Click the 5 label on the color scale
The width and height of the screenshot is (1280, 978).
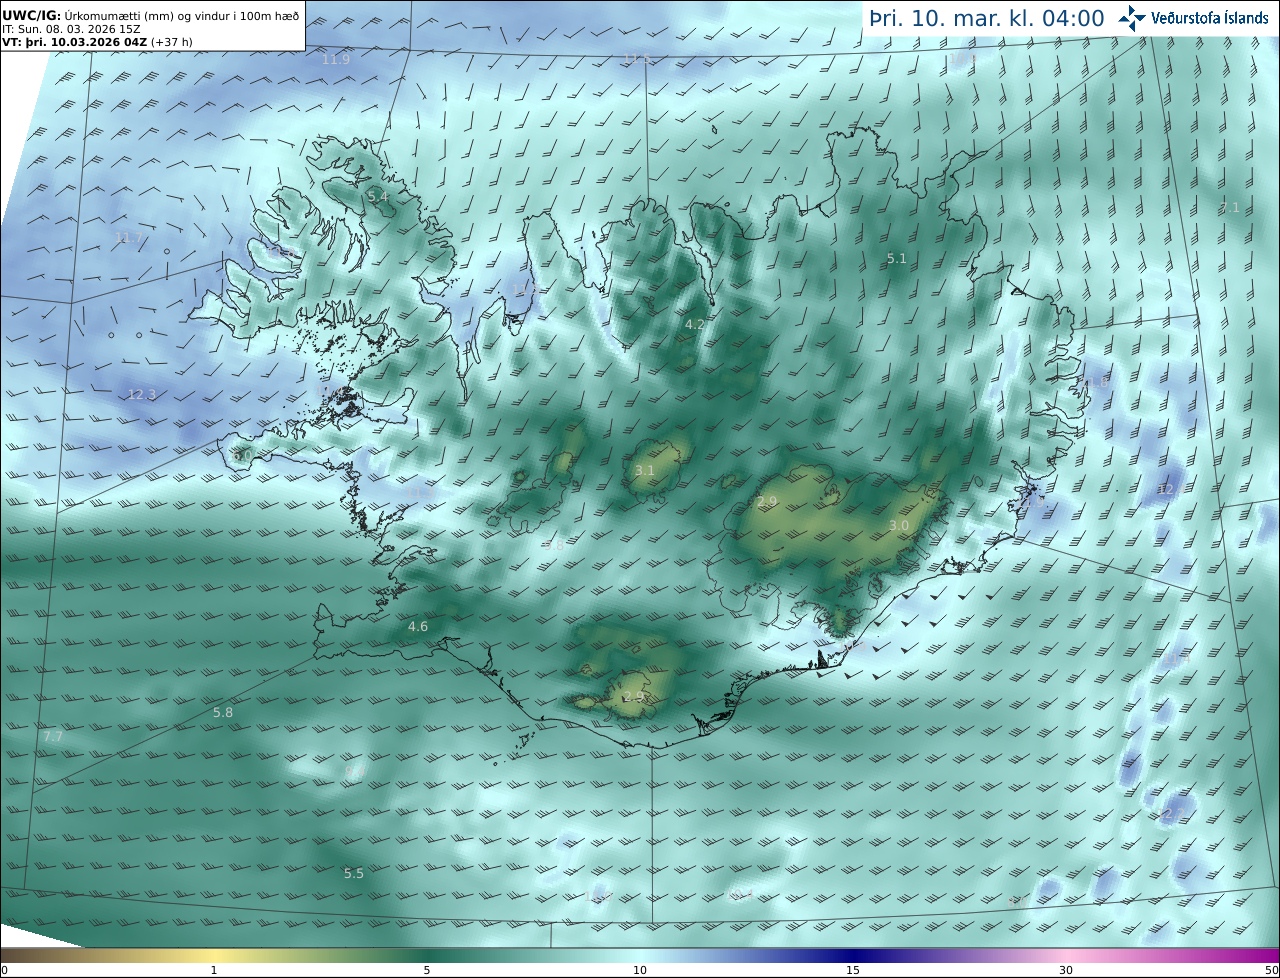[x=427, y=970]
